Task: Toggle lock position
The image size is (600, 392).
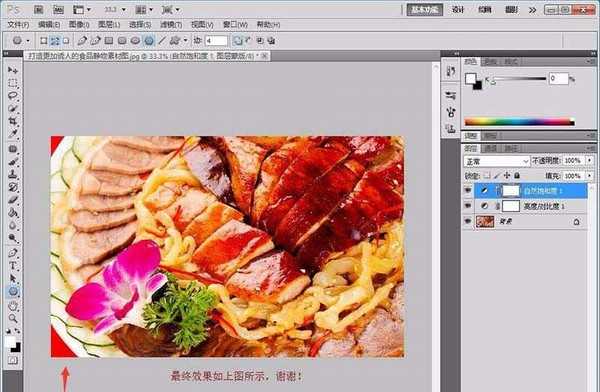Action: tap(507, 176)
